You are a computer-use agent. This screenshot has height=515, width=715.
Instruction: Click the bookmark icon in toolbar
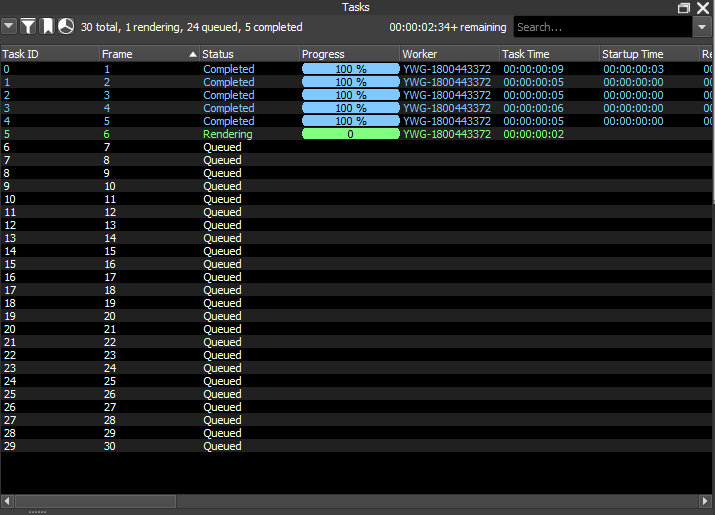pos(47,27)
